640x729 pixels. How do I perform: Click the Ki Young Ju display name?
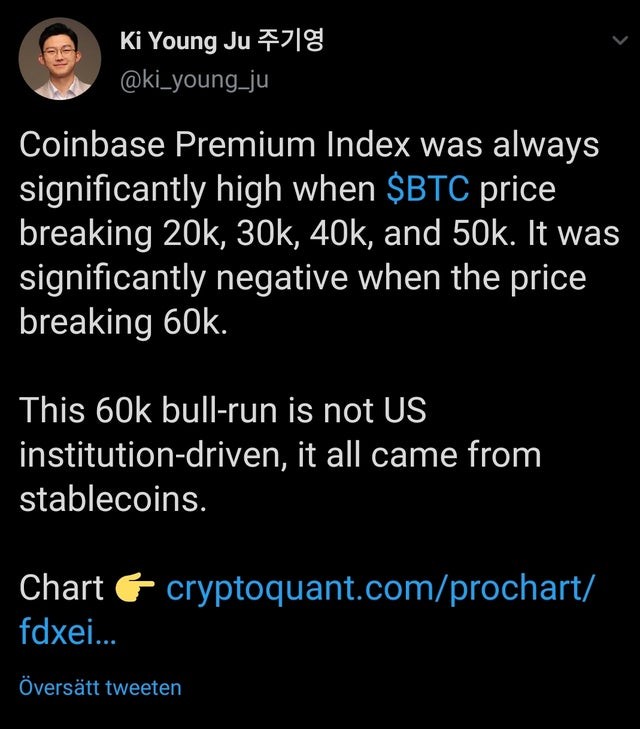(185, 41)
